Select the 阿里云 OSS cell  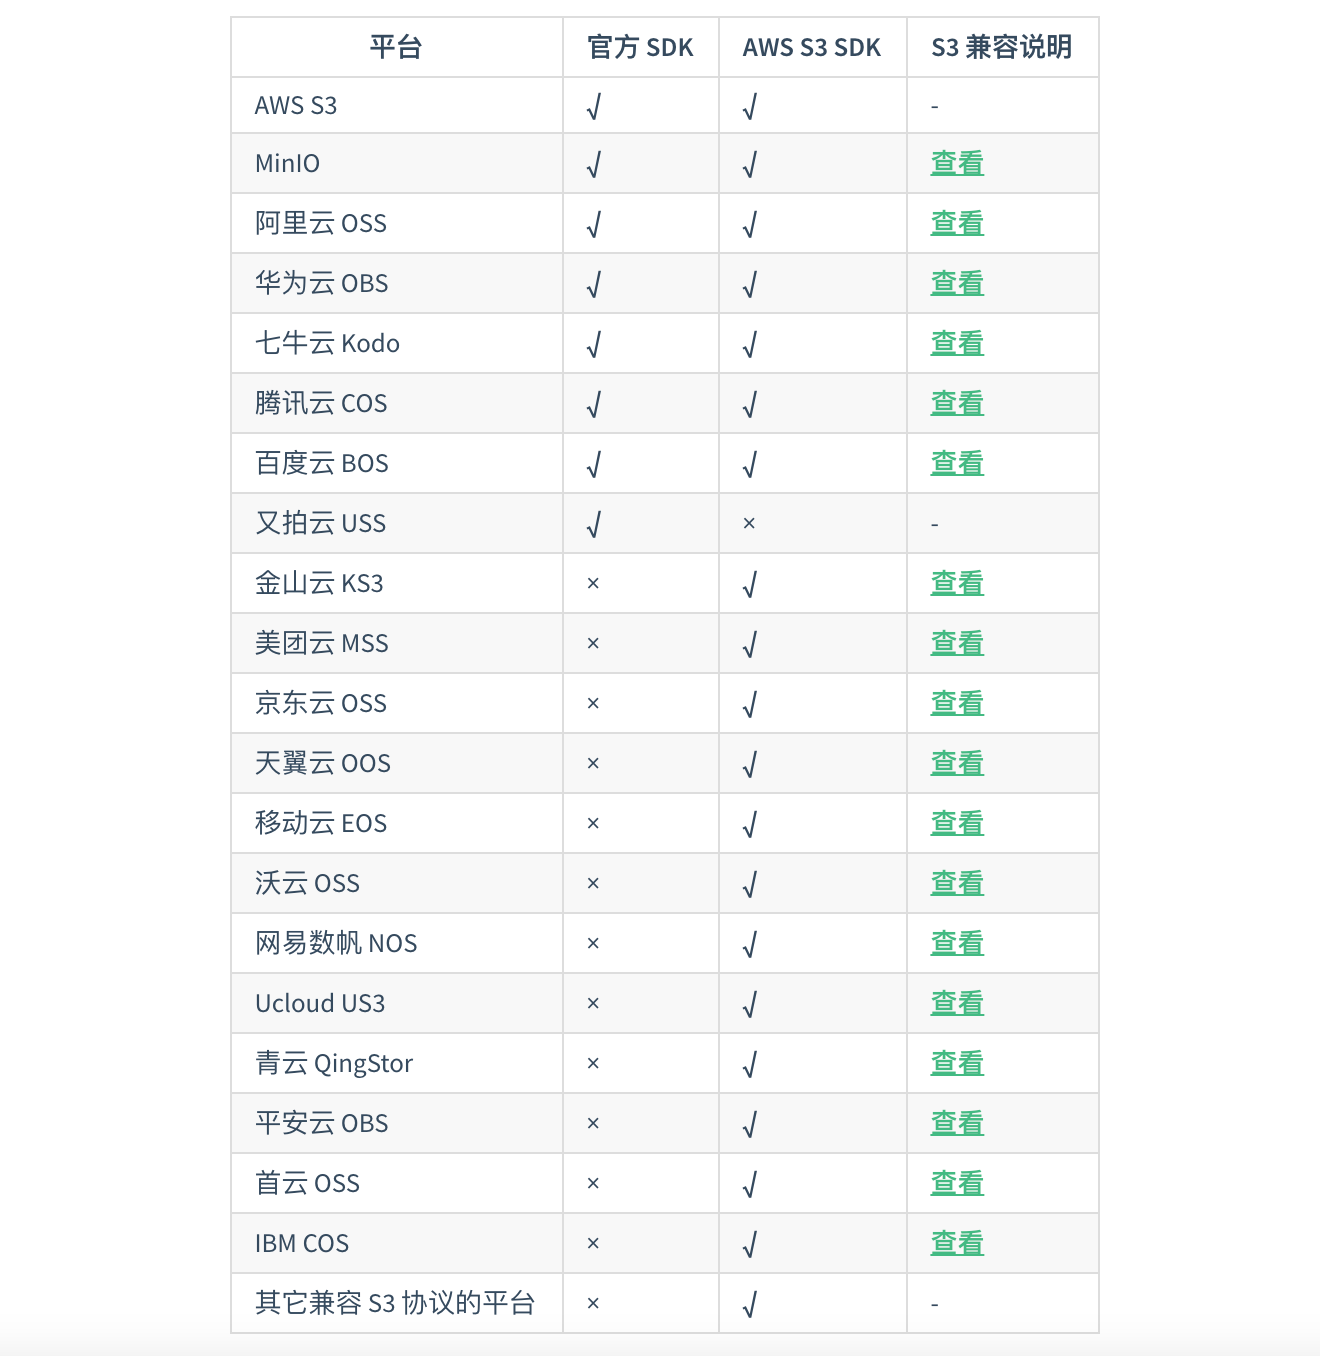(x=396, y=223)
